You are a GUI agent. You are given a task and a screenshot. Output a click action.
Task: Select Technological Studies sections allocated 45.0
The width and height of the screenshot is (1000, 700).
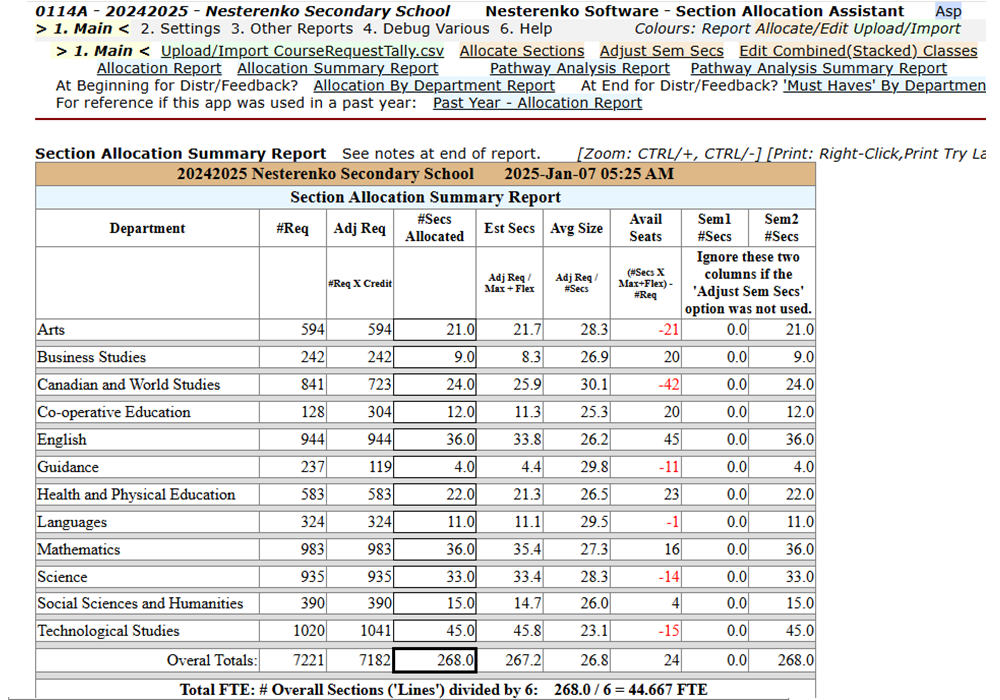click(x=435, y=631)
